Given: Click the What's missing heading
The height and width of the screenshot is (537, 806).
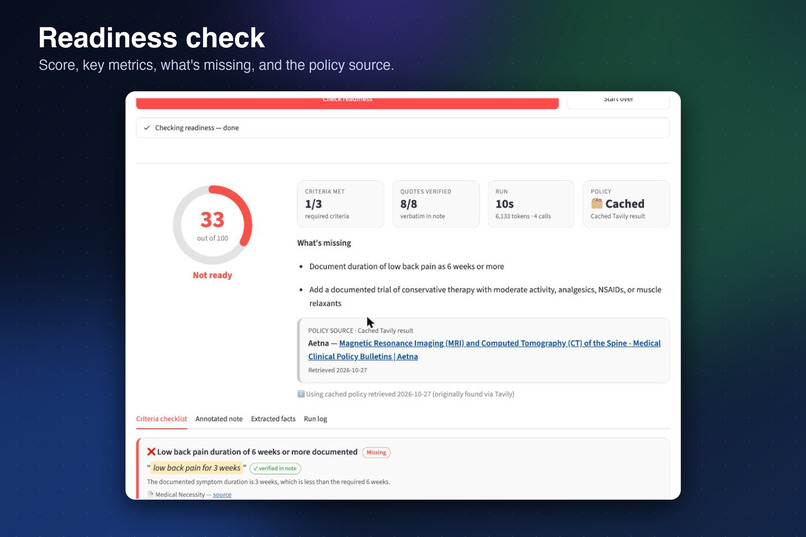Looking at the screenshot, I should coord(324,243).
